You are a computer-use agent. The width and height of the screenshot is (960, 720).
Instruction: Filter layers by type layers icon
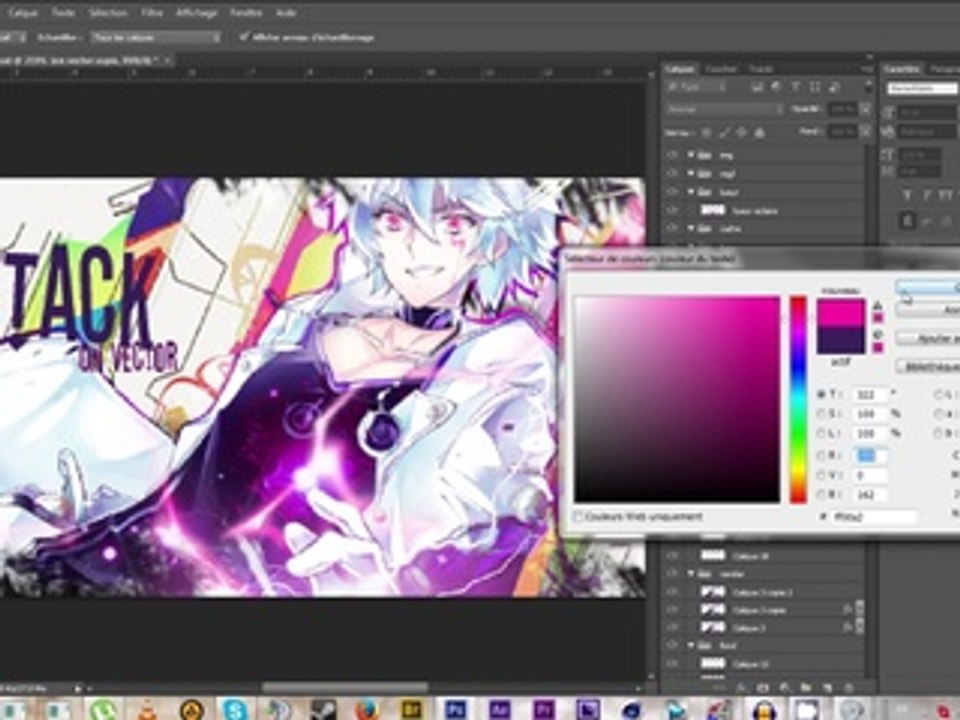coord(795,88)
